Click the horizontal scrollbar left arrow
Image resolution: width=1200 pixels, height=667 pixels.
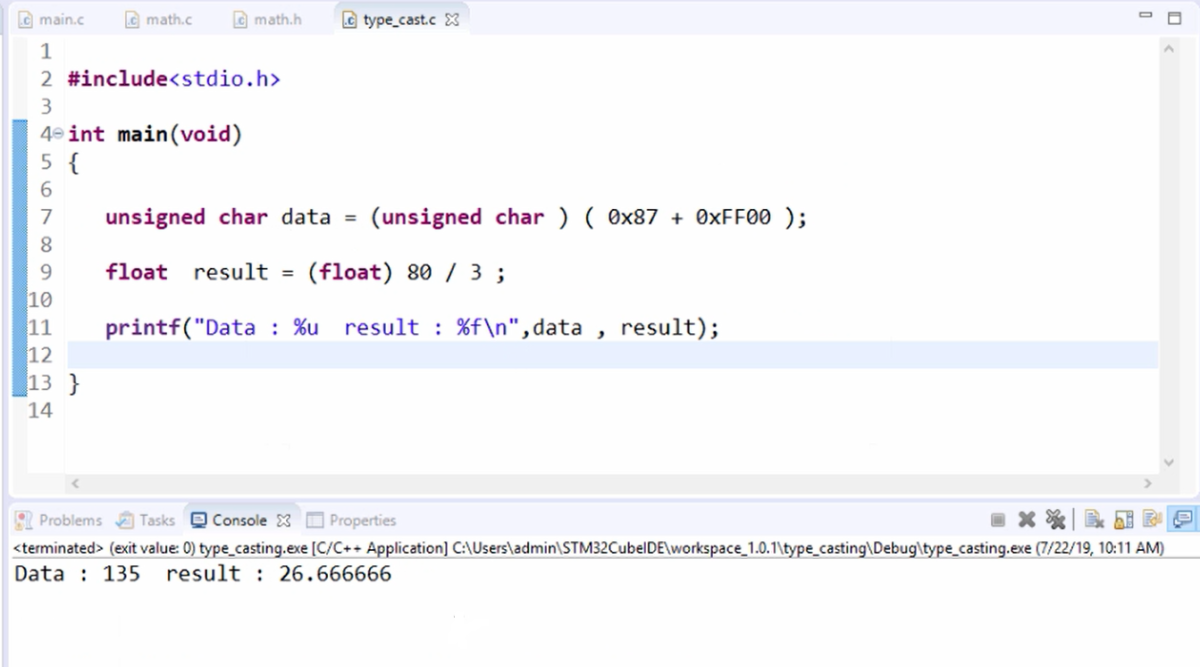pos(74,483)
